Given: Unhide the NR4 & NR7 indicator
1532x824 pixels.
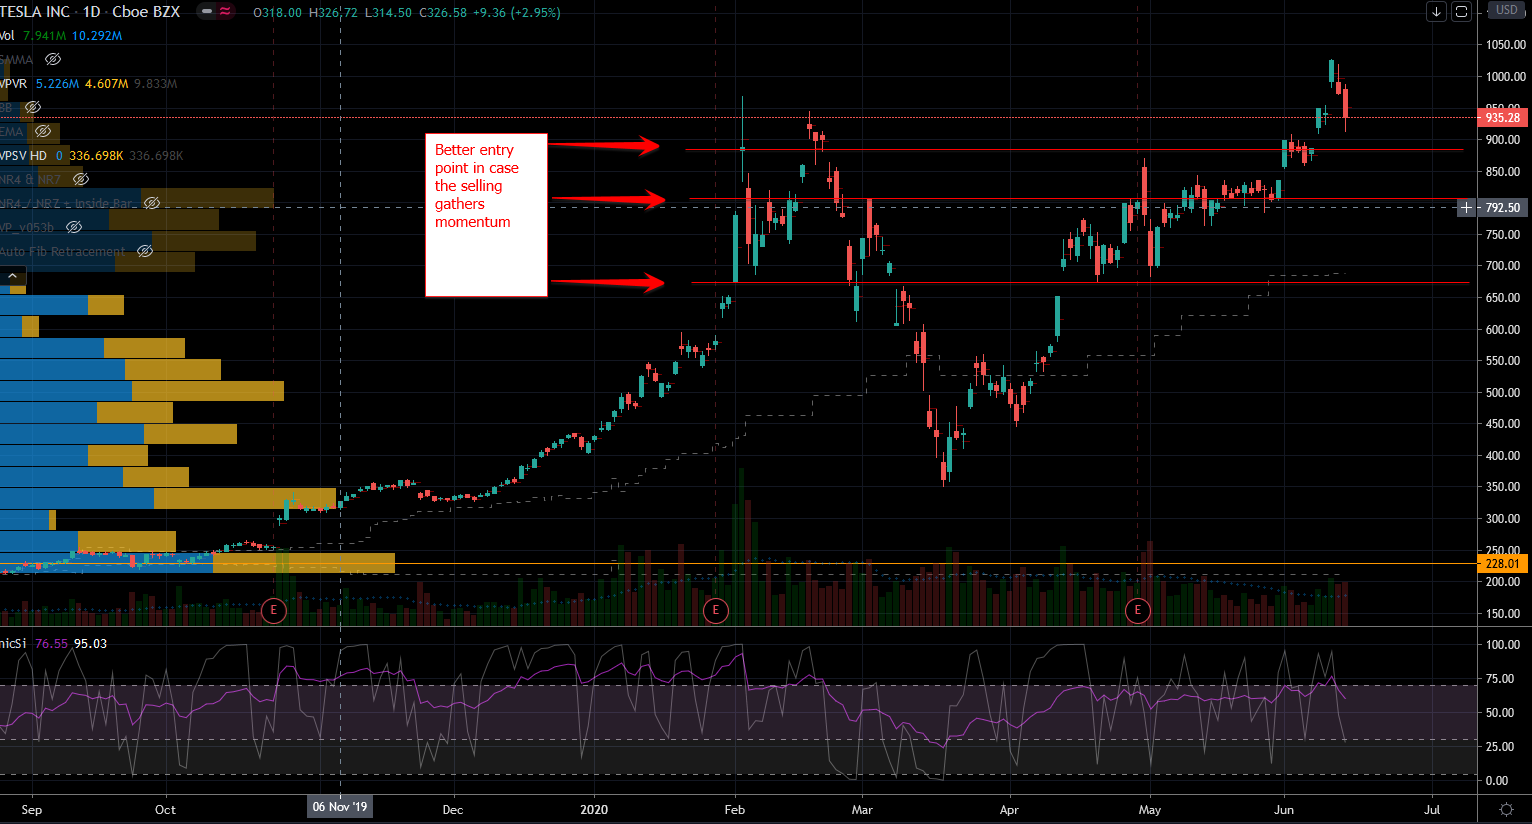Looking at the screenshot, I should coord(81,179).
